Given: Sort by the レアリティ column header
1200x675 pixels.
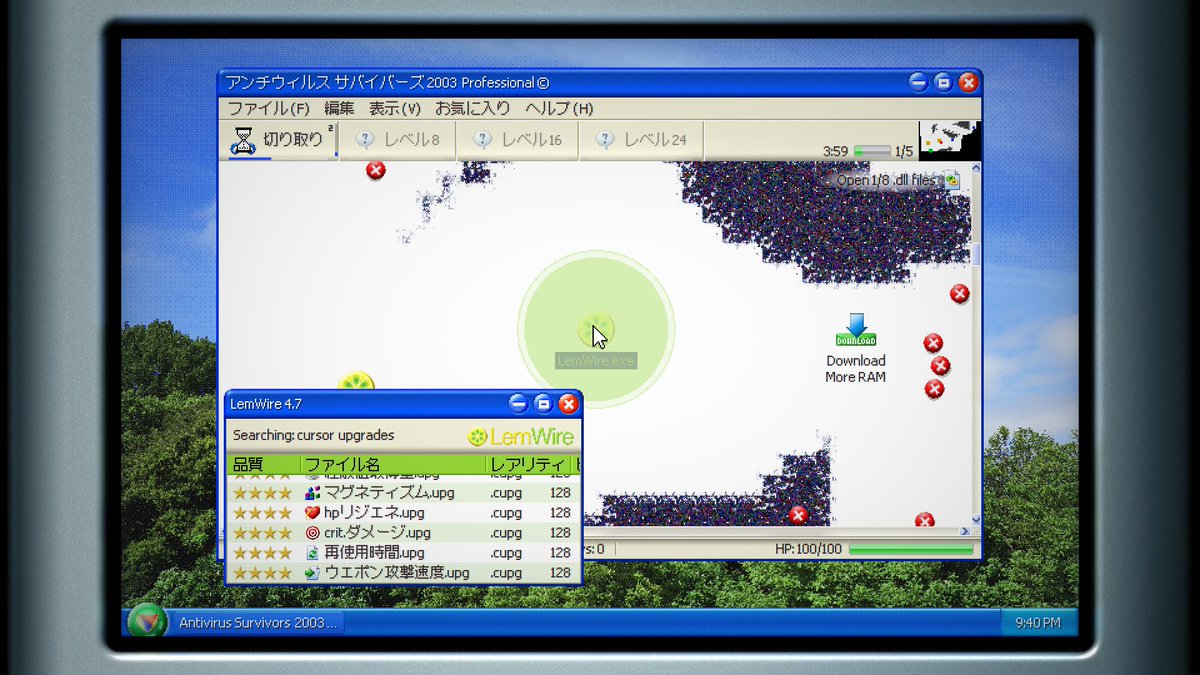Looking at the screenshot, I should [528, 465].
